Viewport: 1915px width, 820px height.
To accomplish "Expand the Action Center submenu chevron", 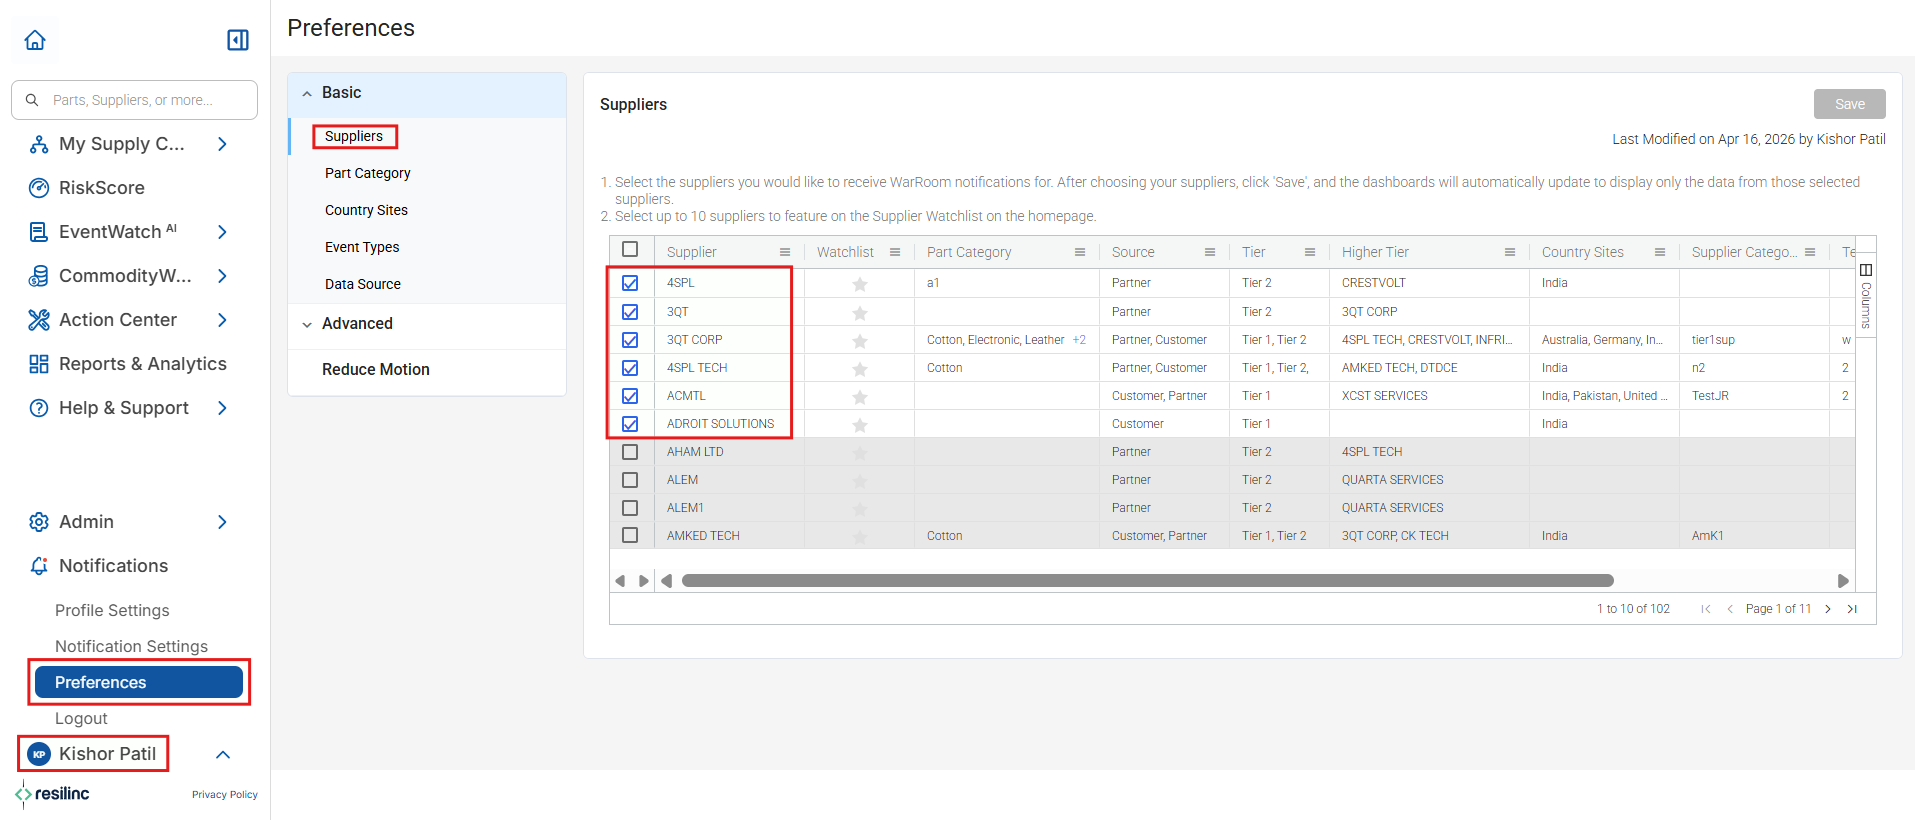I will (x=222, y=320).
